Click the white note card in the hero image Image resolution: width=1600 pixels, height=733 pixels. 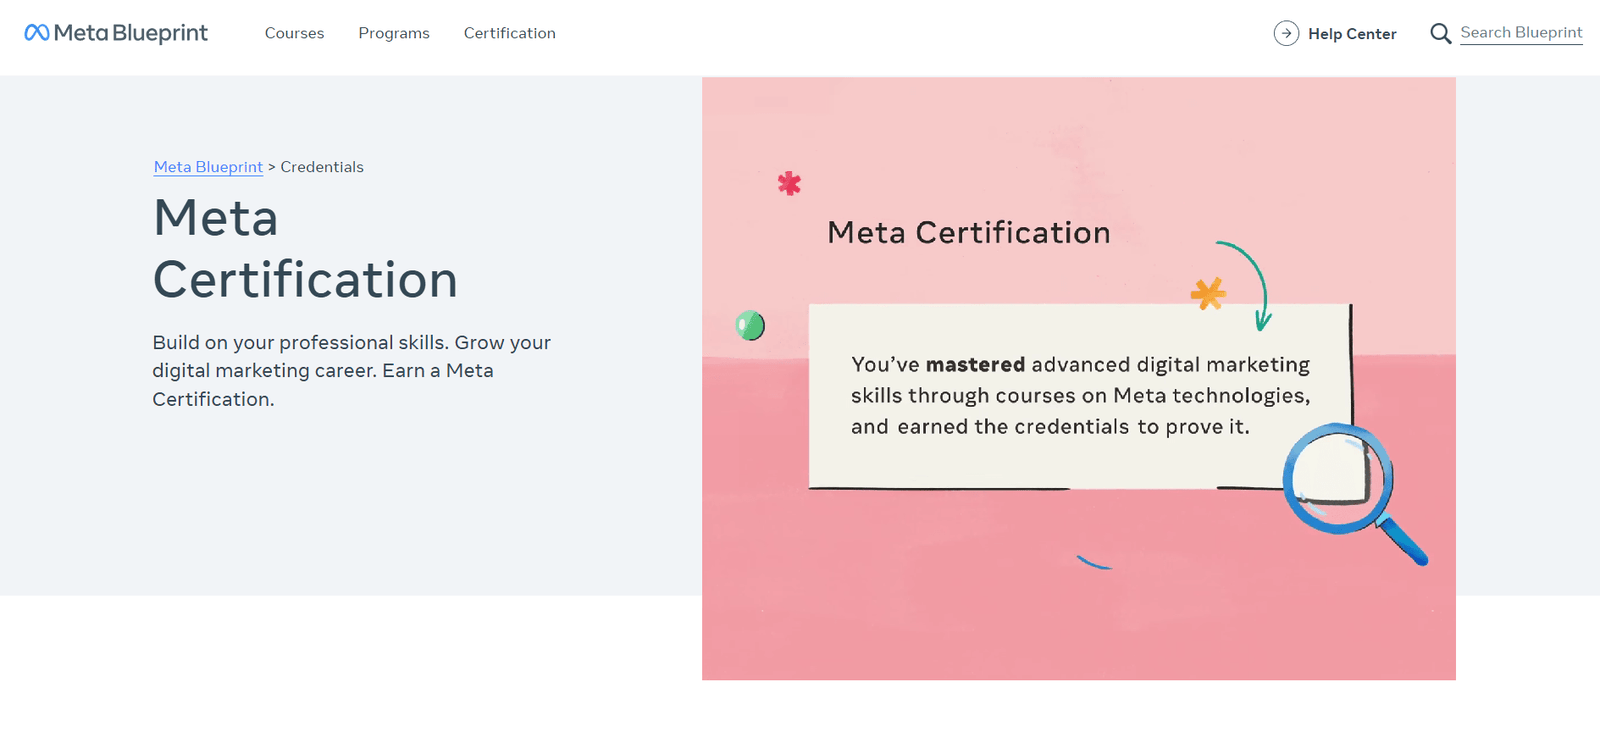(x=1080, y=395)
